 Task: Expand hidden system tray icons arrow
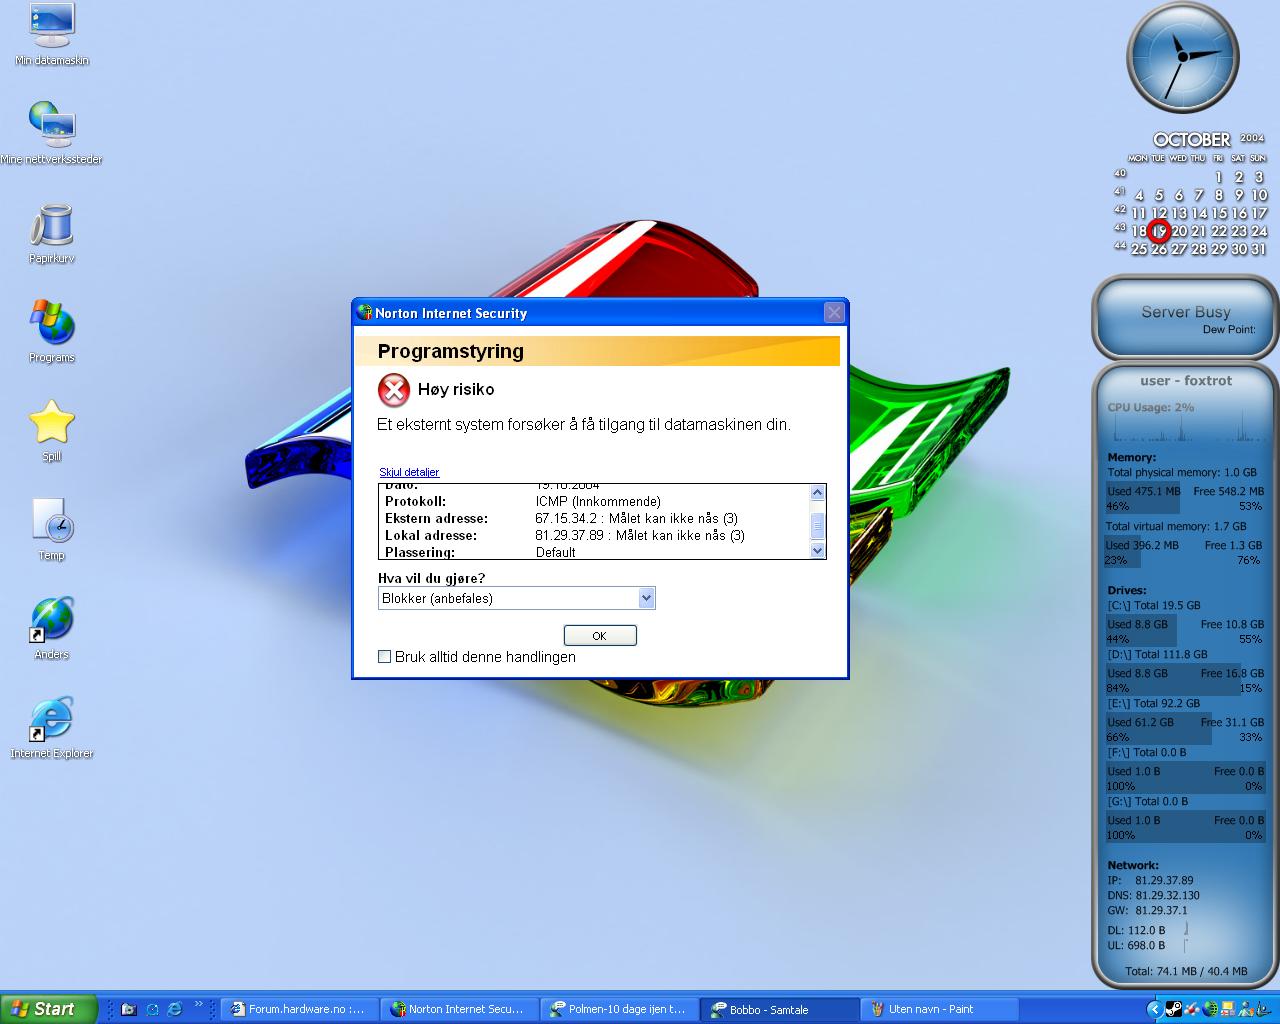click(1154, 1009)
